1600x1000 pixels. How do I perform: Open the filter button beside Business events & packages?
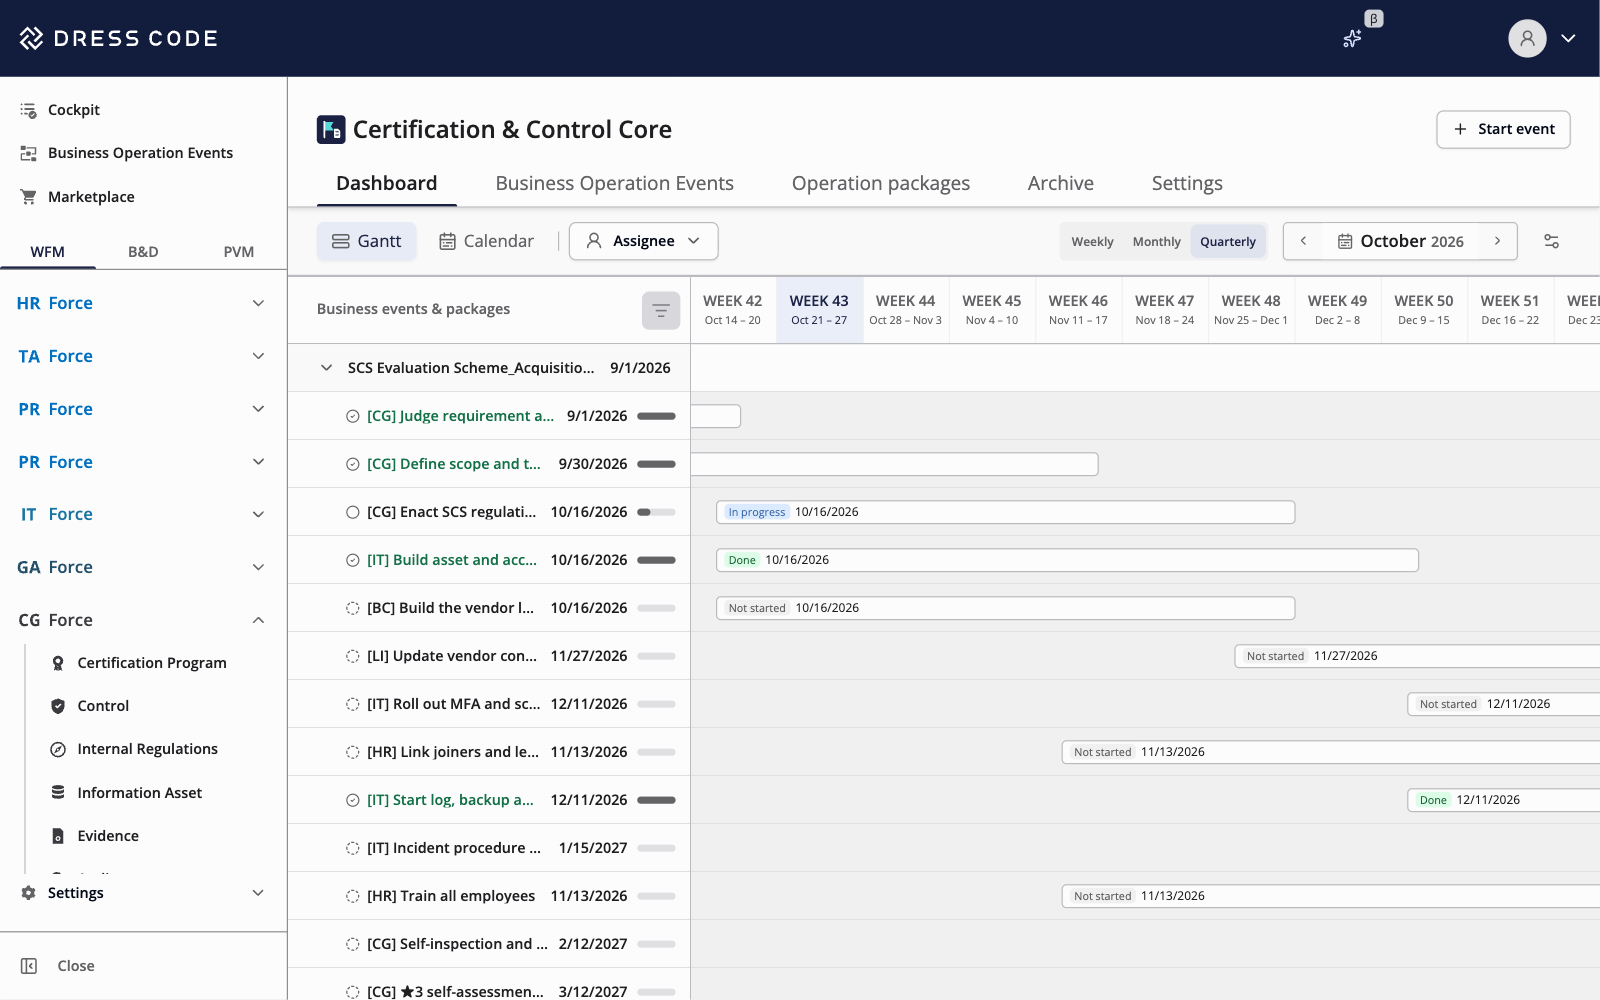coord(661,310)
